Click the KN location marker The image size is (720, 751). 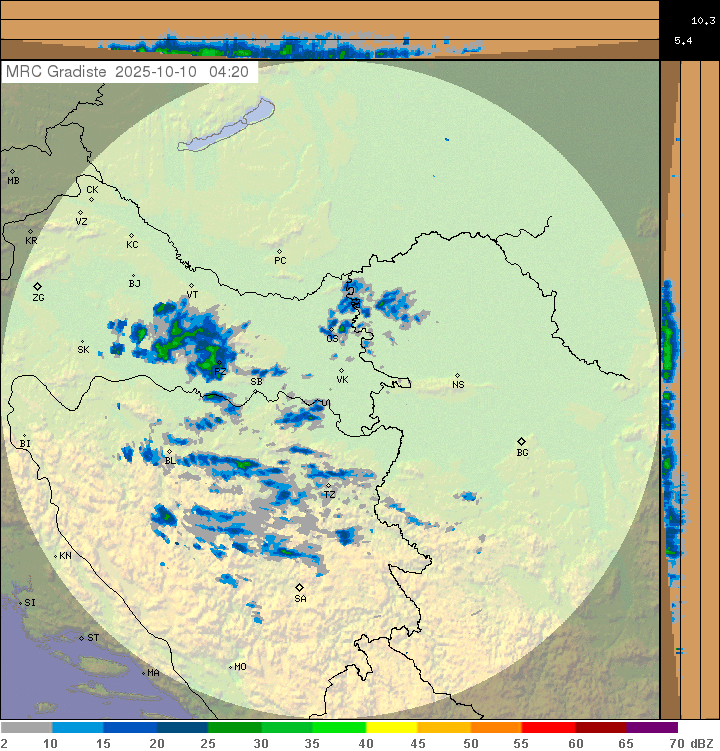pyautogui.click(x=56, y=555)
